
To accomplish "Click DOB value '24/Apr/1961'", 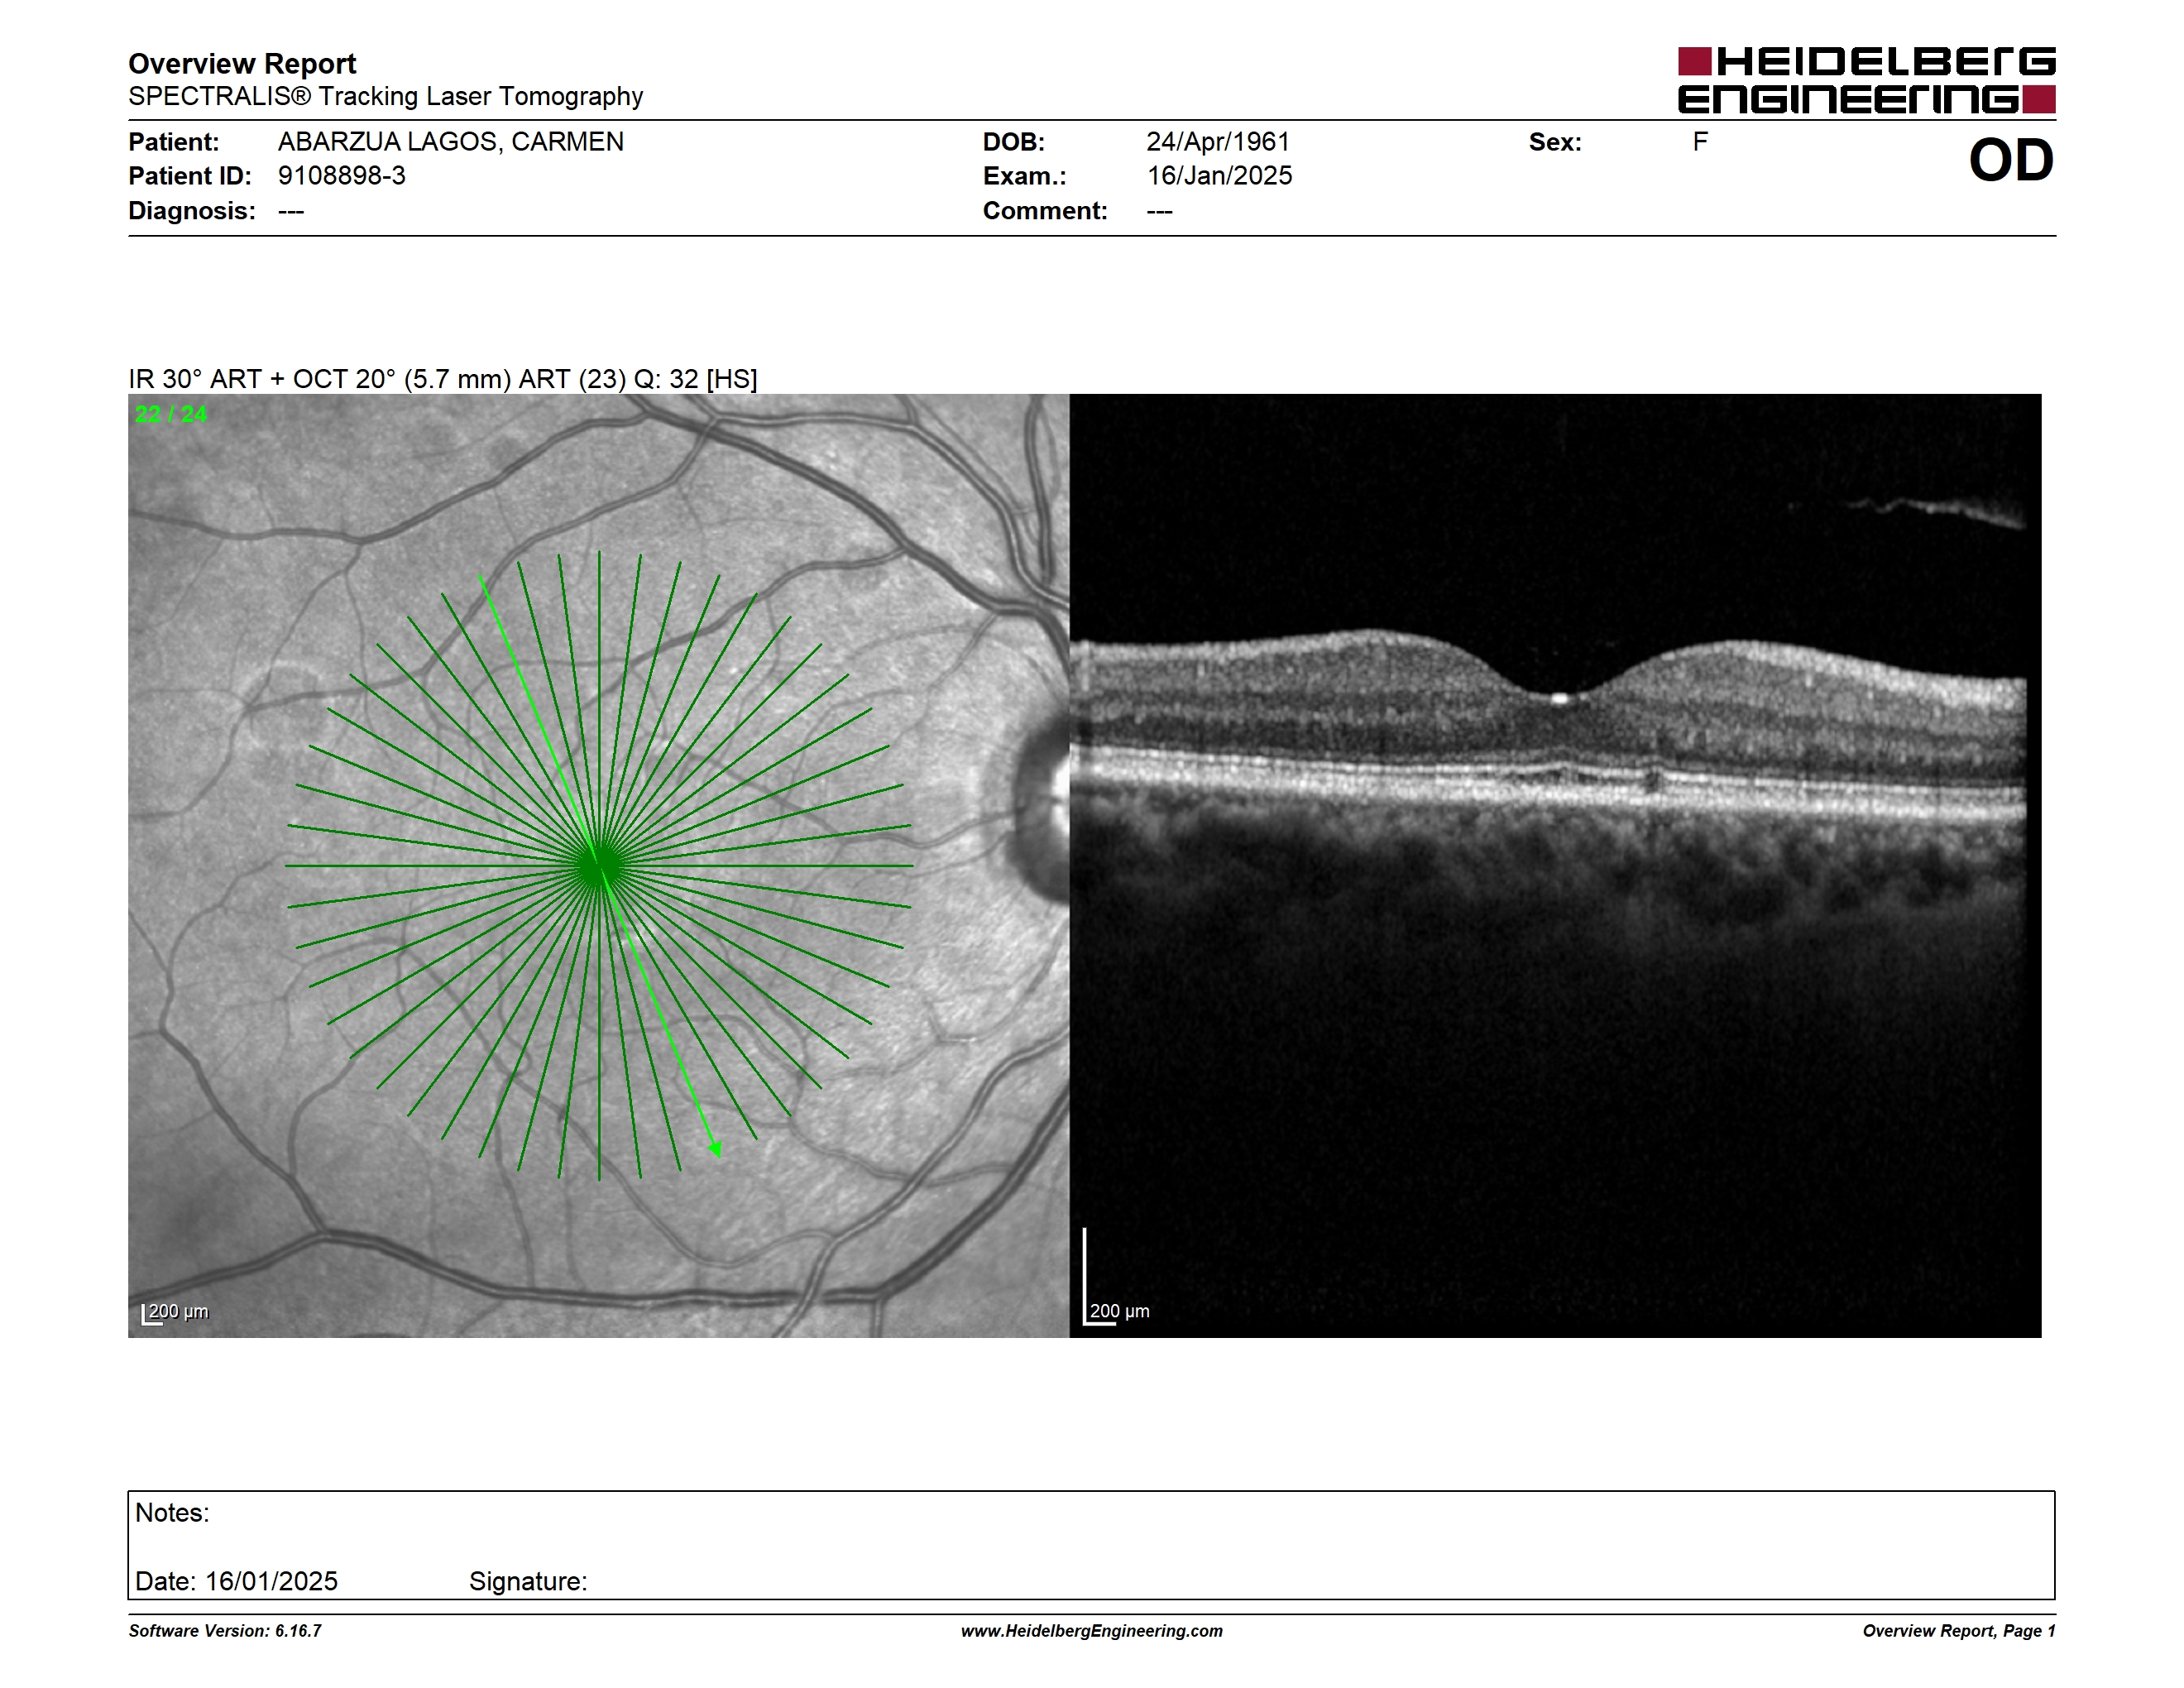I will tap(1217, 142).
